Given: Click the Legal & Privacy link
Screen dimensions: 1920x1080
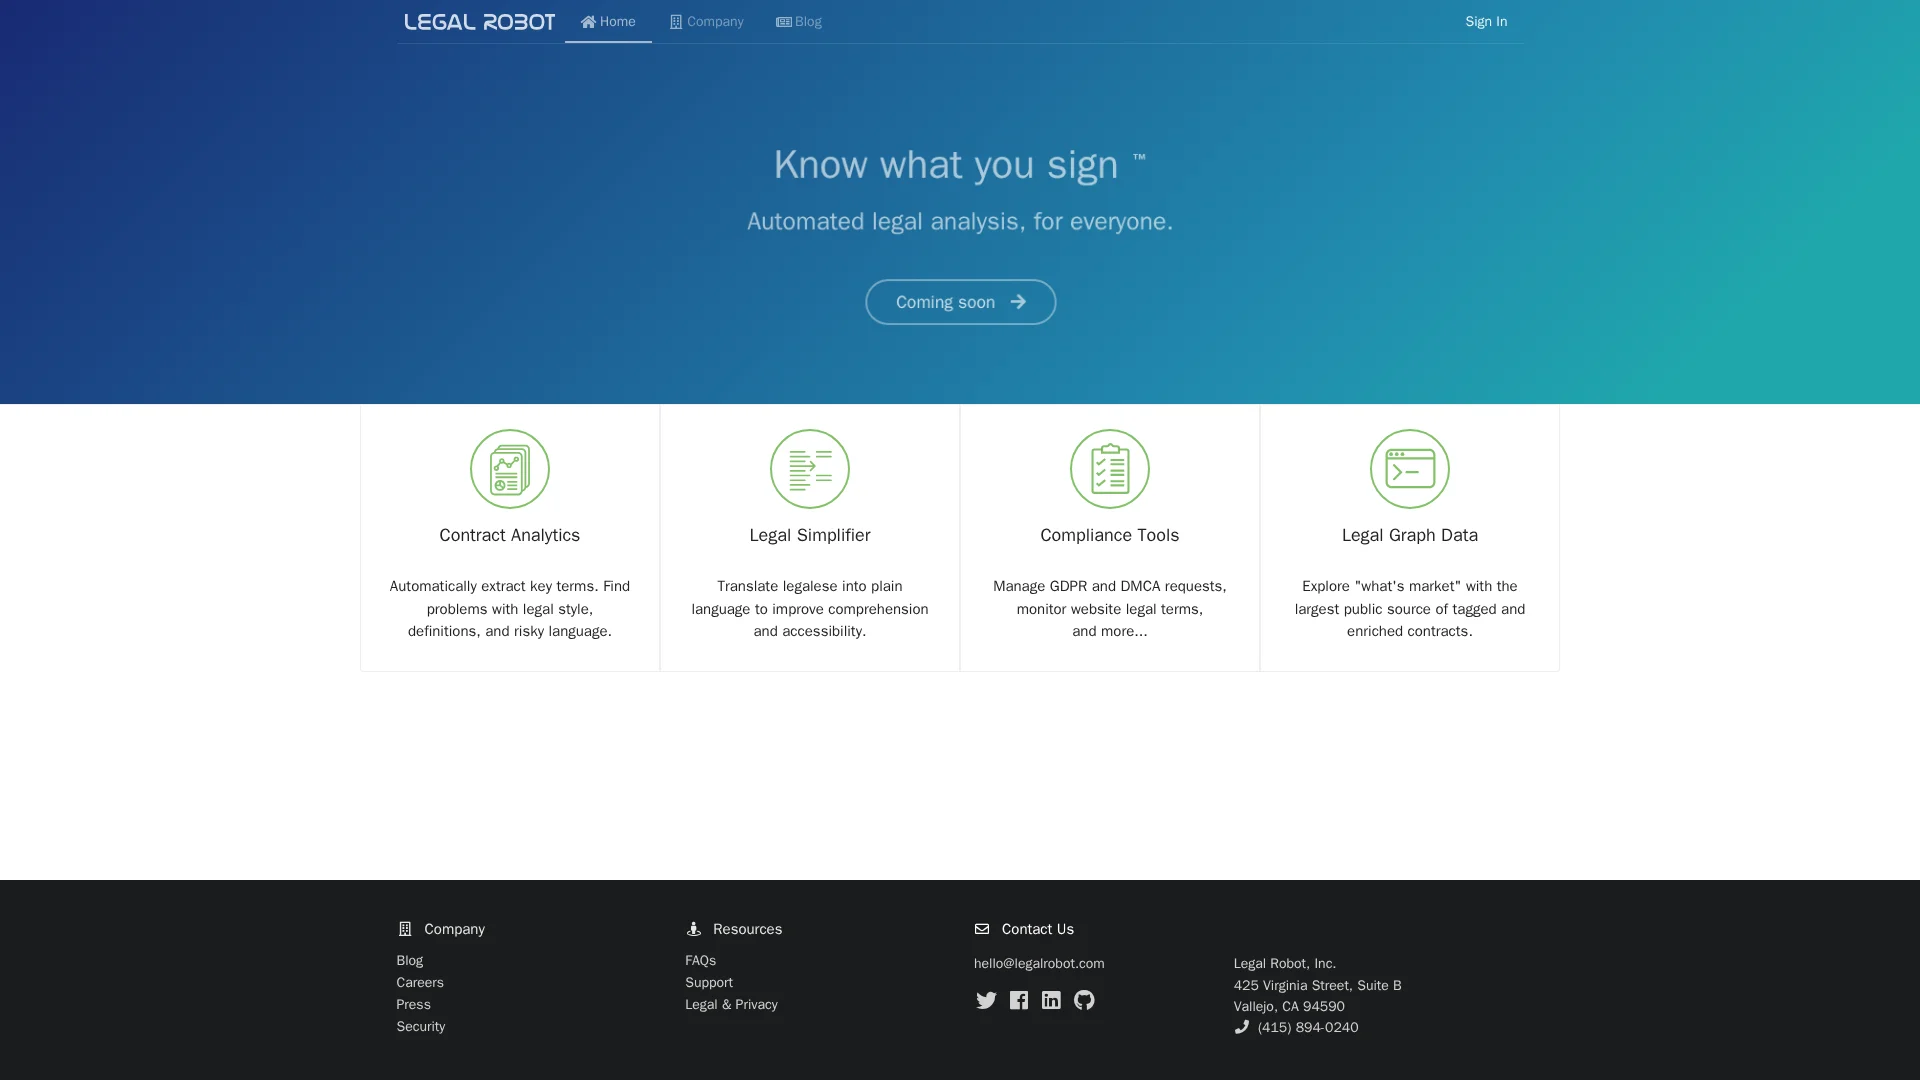Looking at the screenshot, I should [x=731, y=1004].
